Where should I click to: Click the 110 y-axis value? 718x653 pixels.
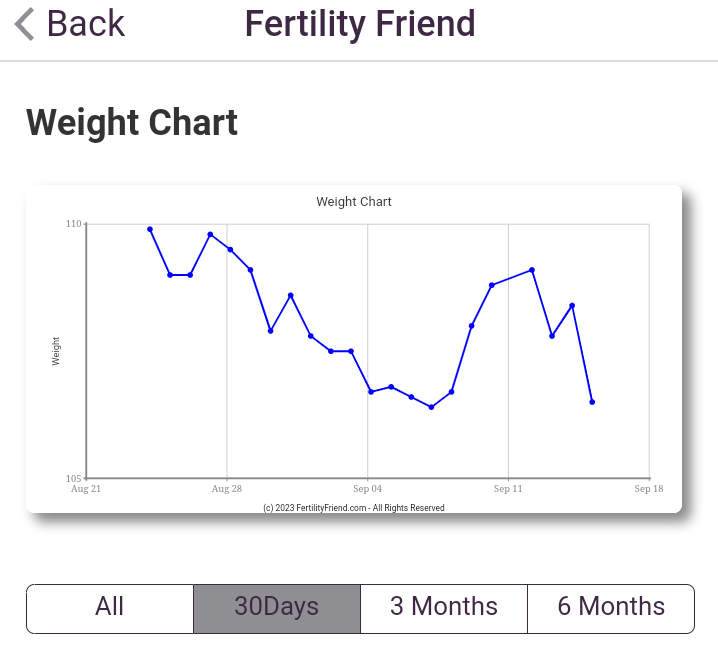(74, 224)
